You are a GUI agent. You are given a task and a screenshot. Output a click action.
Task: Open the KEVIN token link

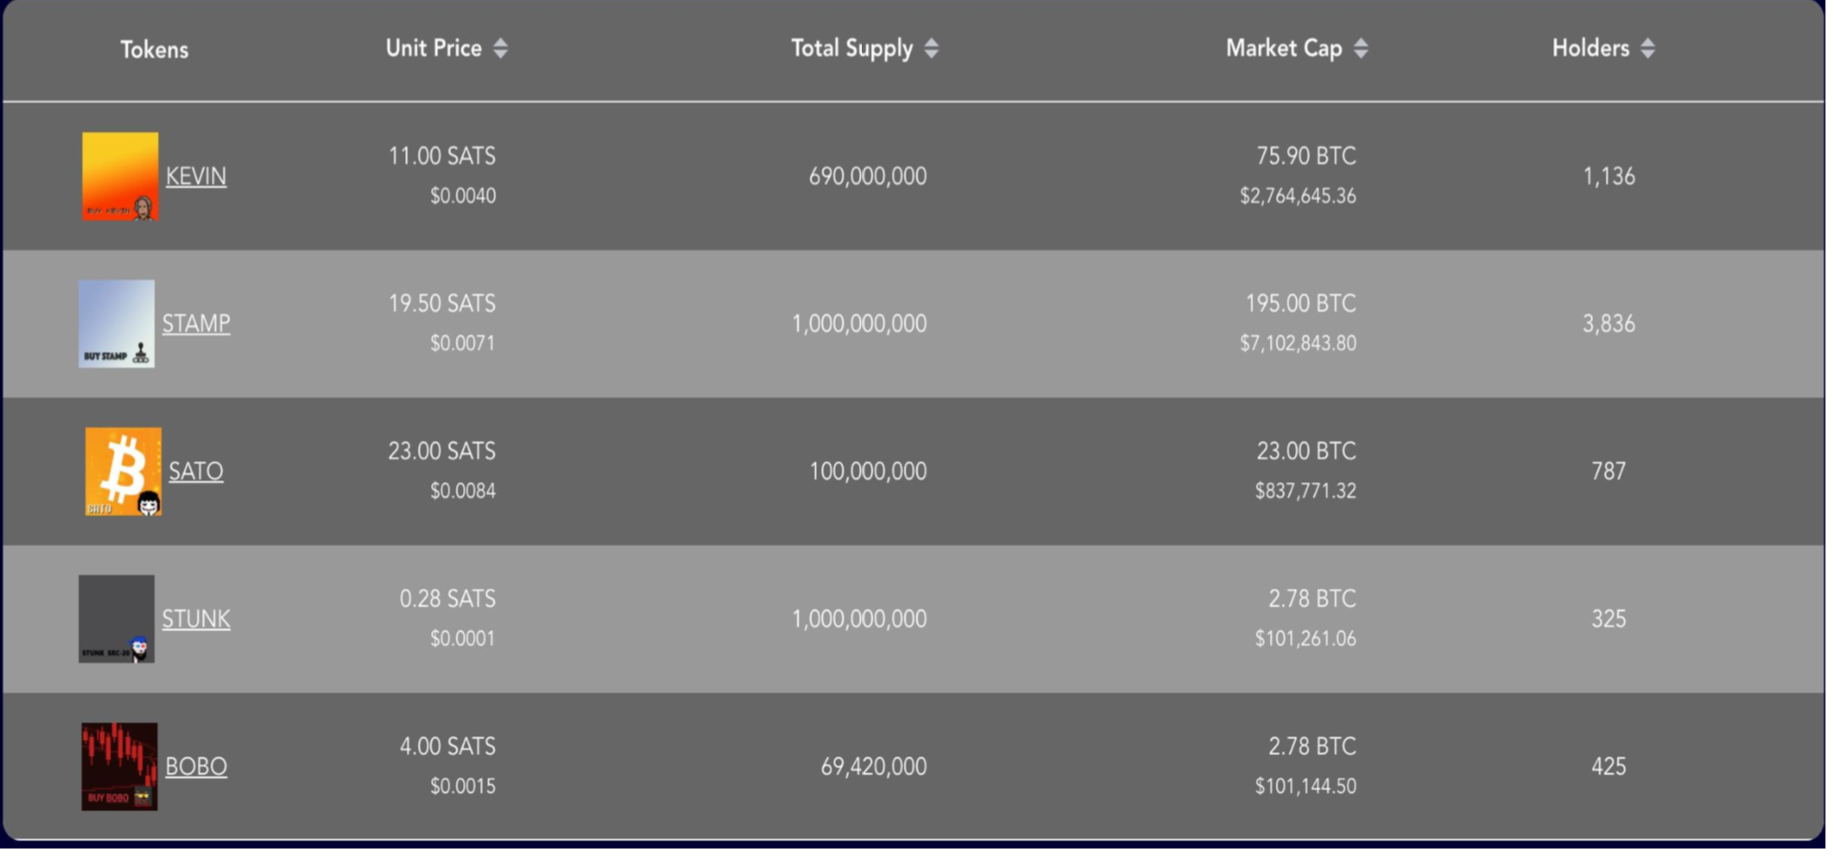pyautogui.click(x=196, y=177)
